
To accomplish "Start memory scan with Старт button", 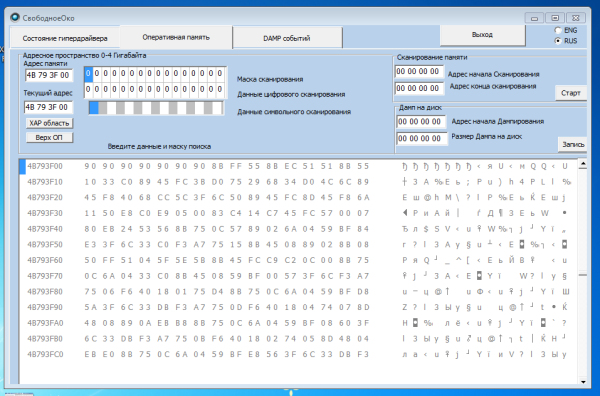I will 571,93.
